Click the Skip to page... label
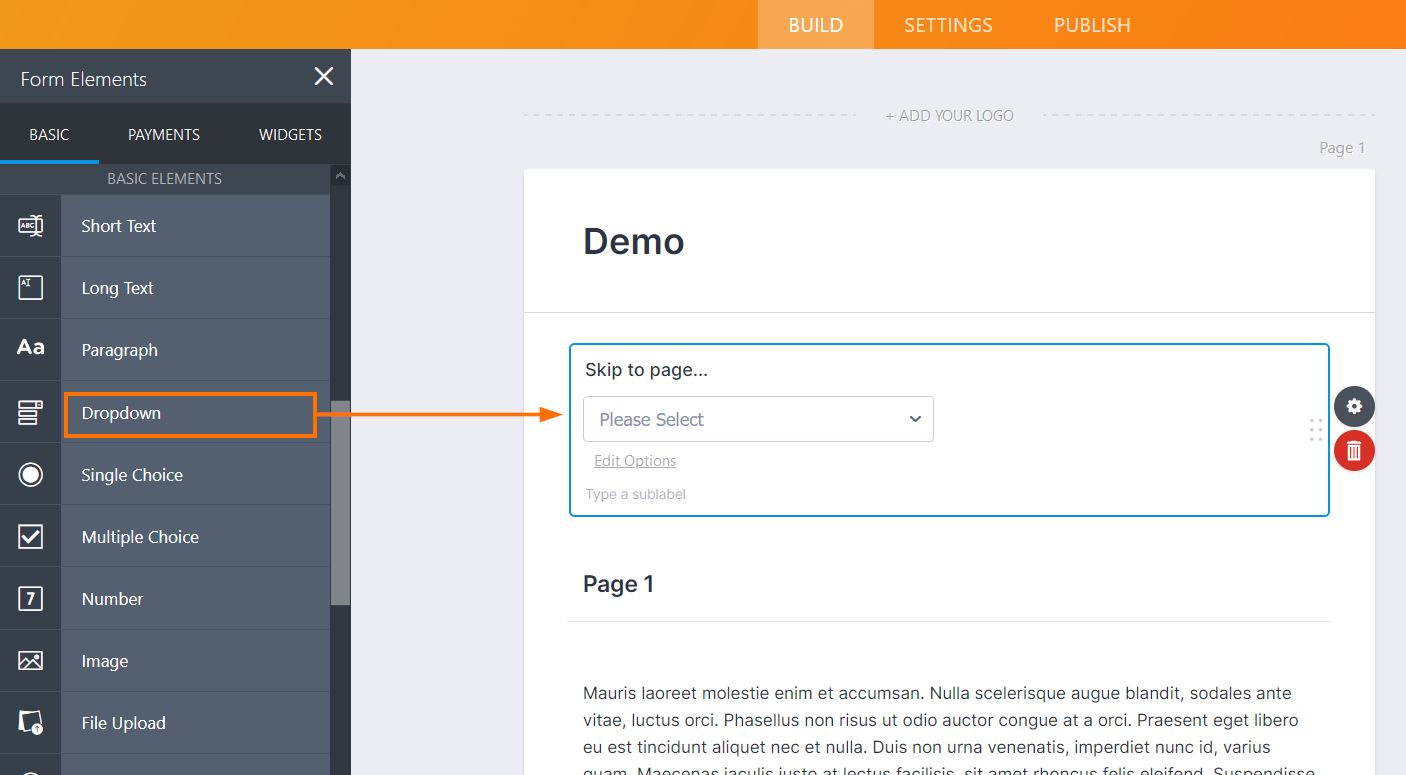 pos(646,370)
